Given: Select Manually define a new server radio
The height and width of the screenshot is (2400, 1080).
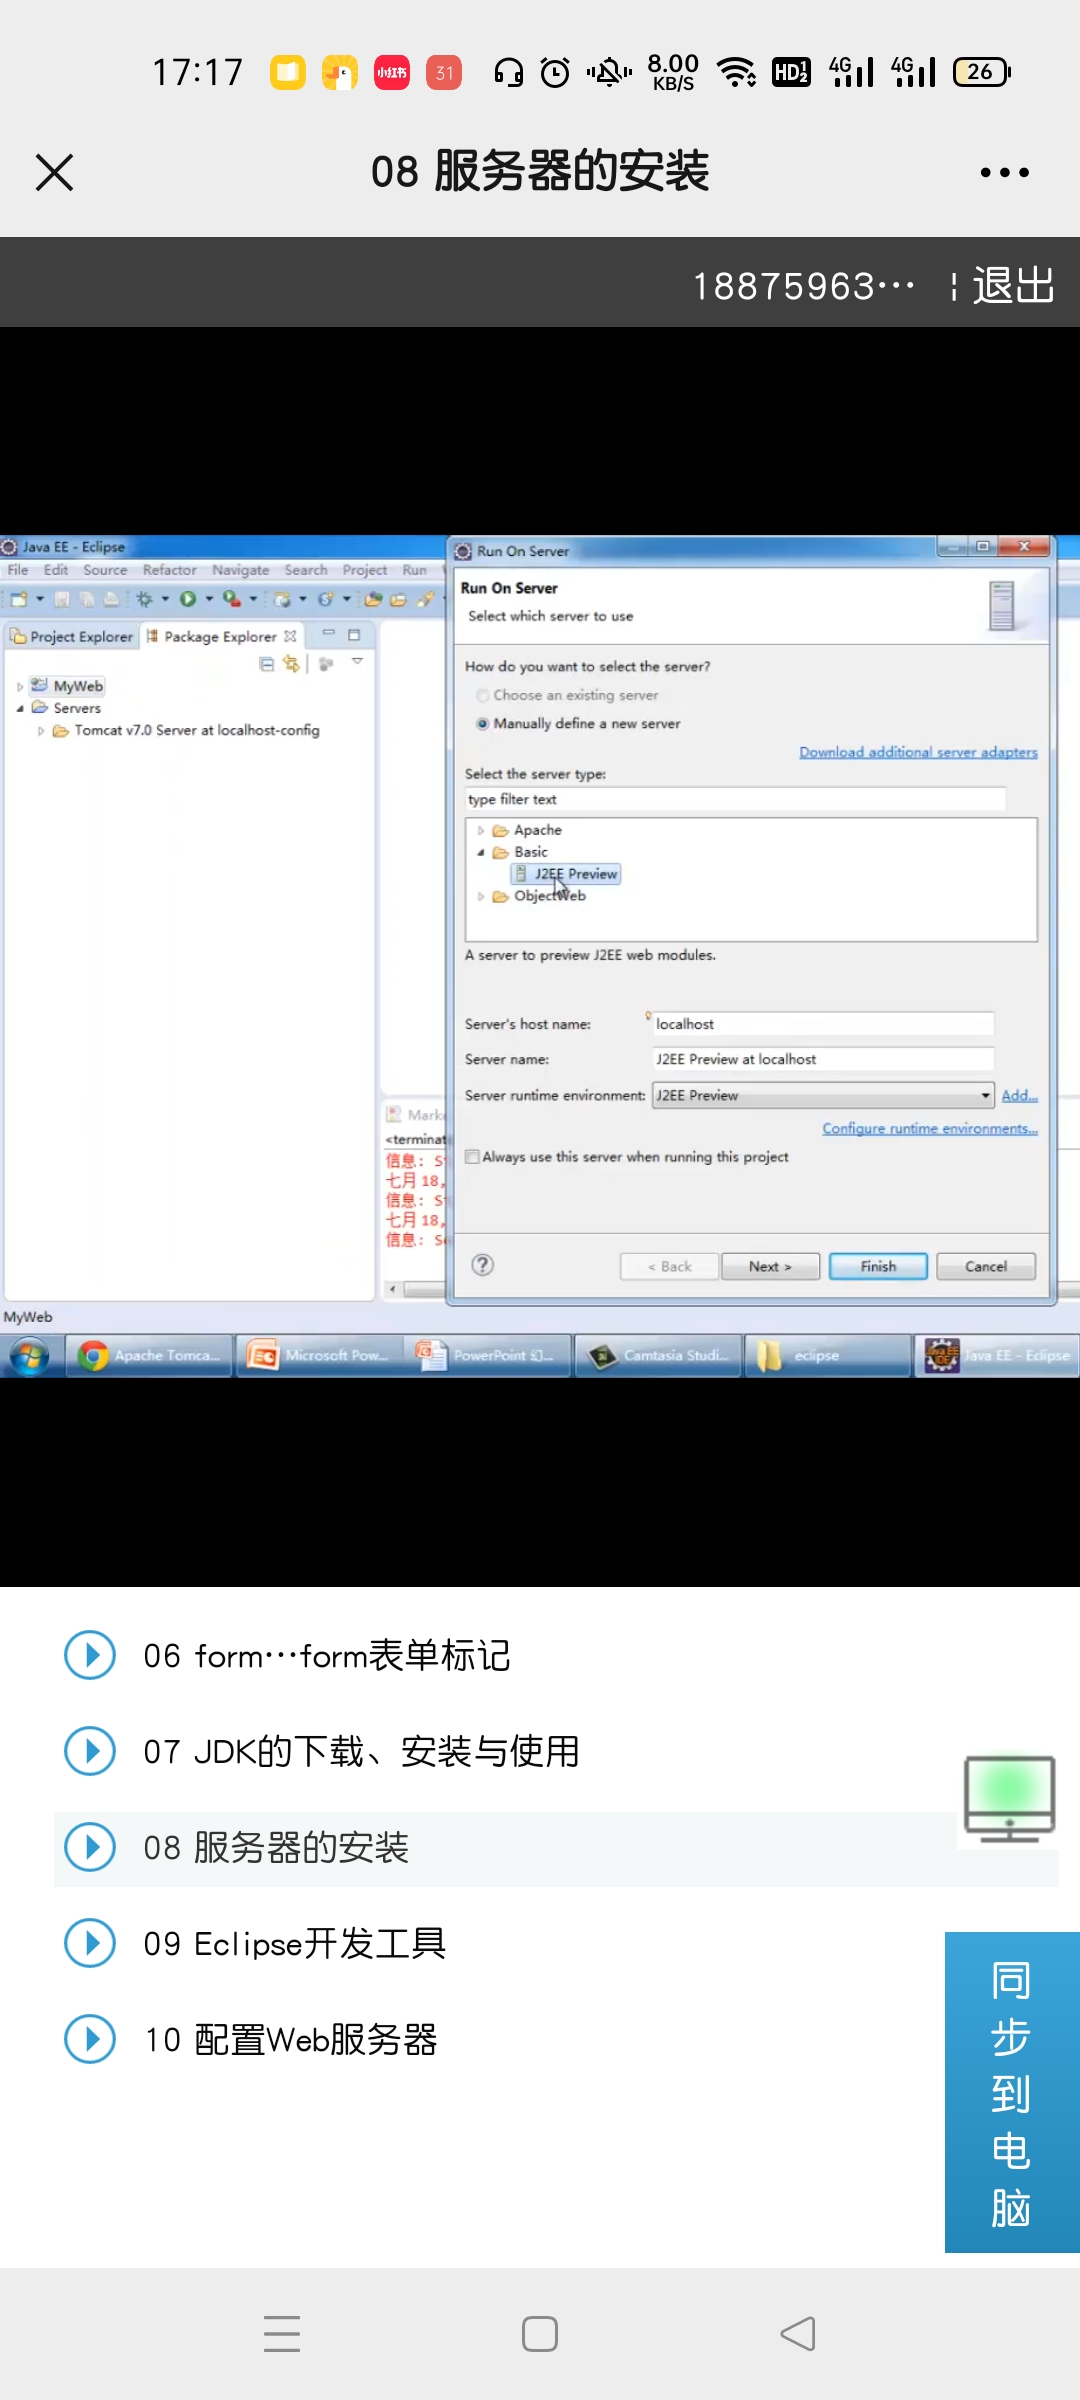Looking at the screenshot, I should click(x=483, y=723).
